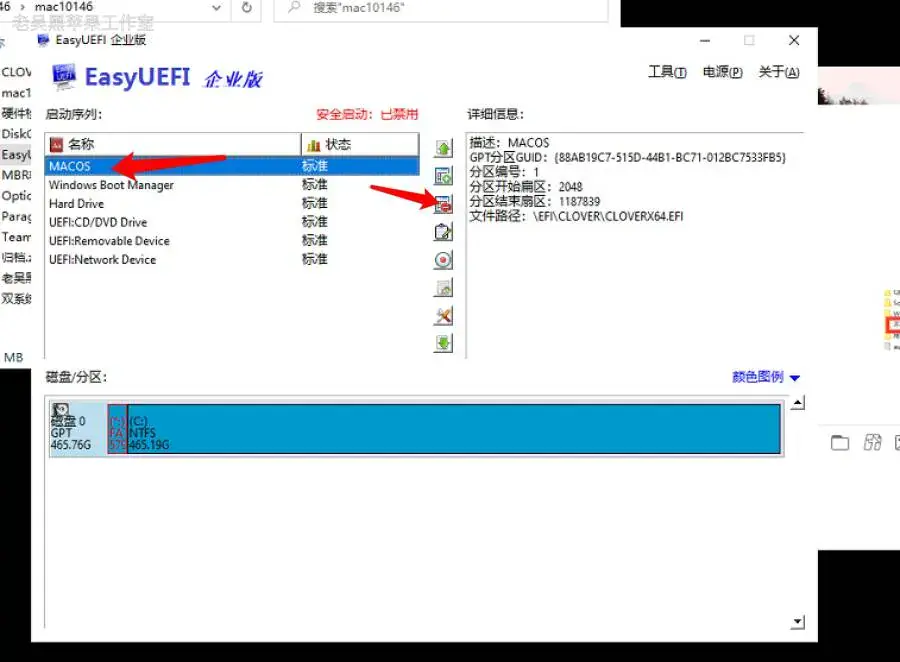Sort by the 名称 column header

173,144
